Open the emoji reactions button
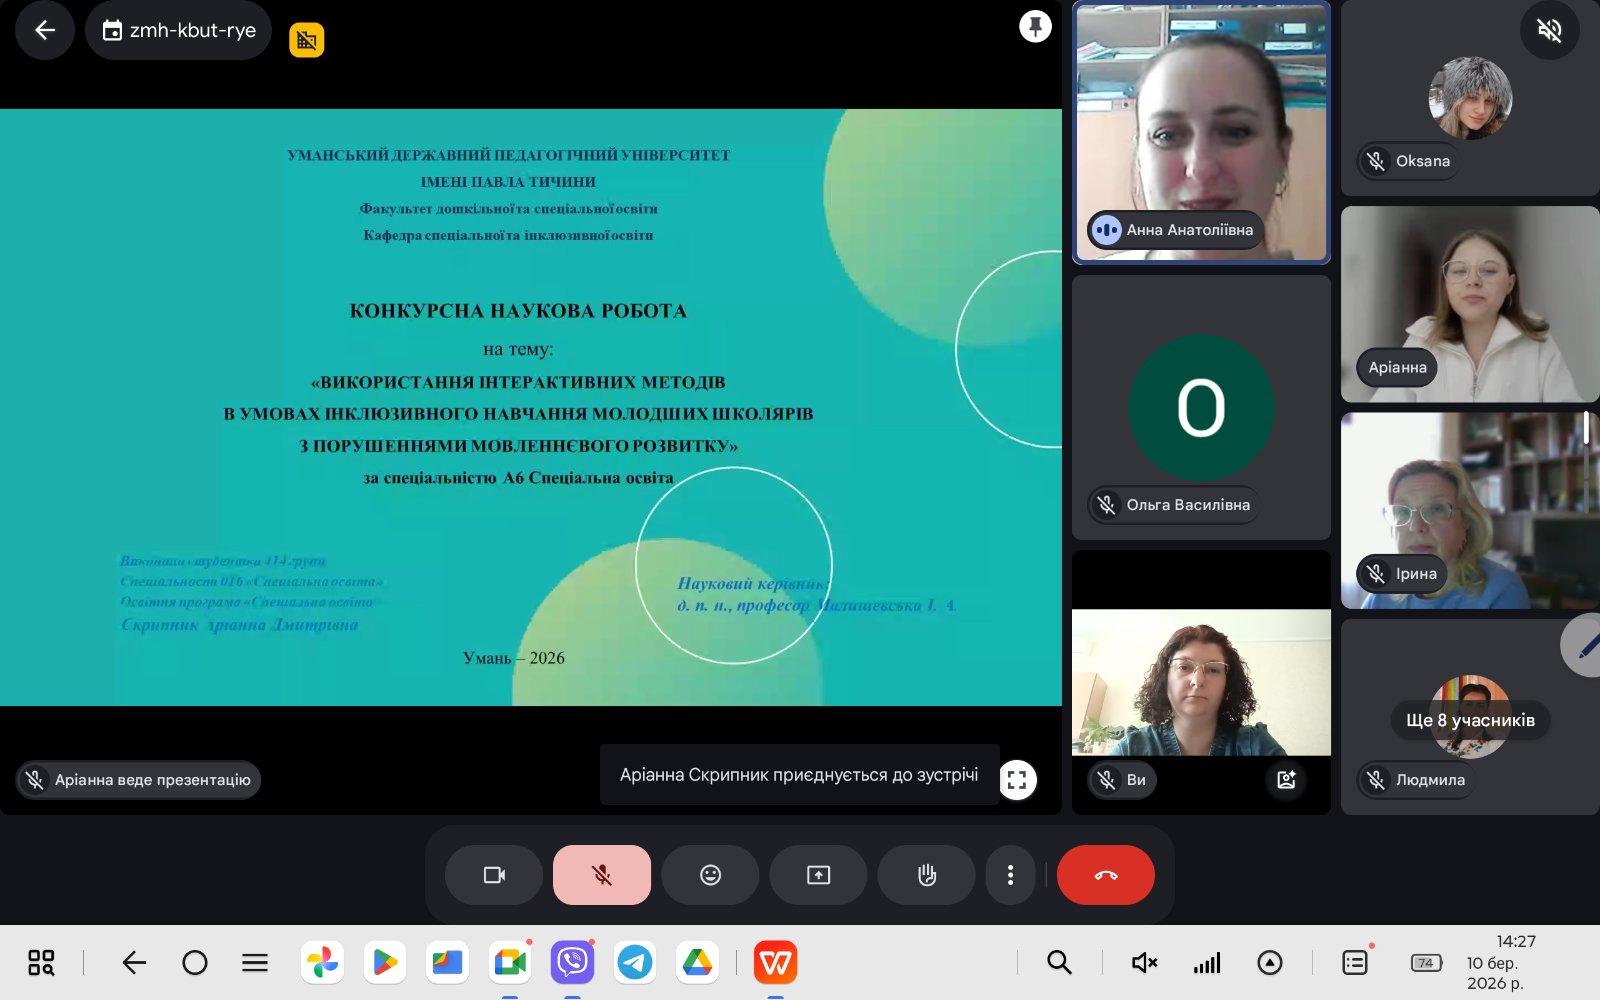 [710, 875]
